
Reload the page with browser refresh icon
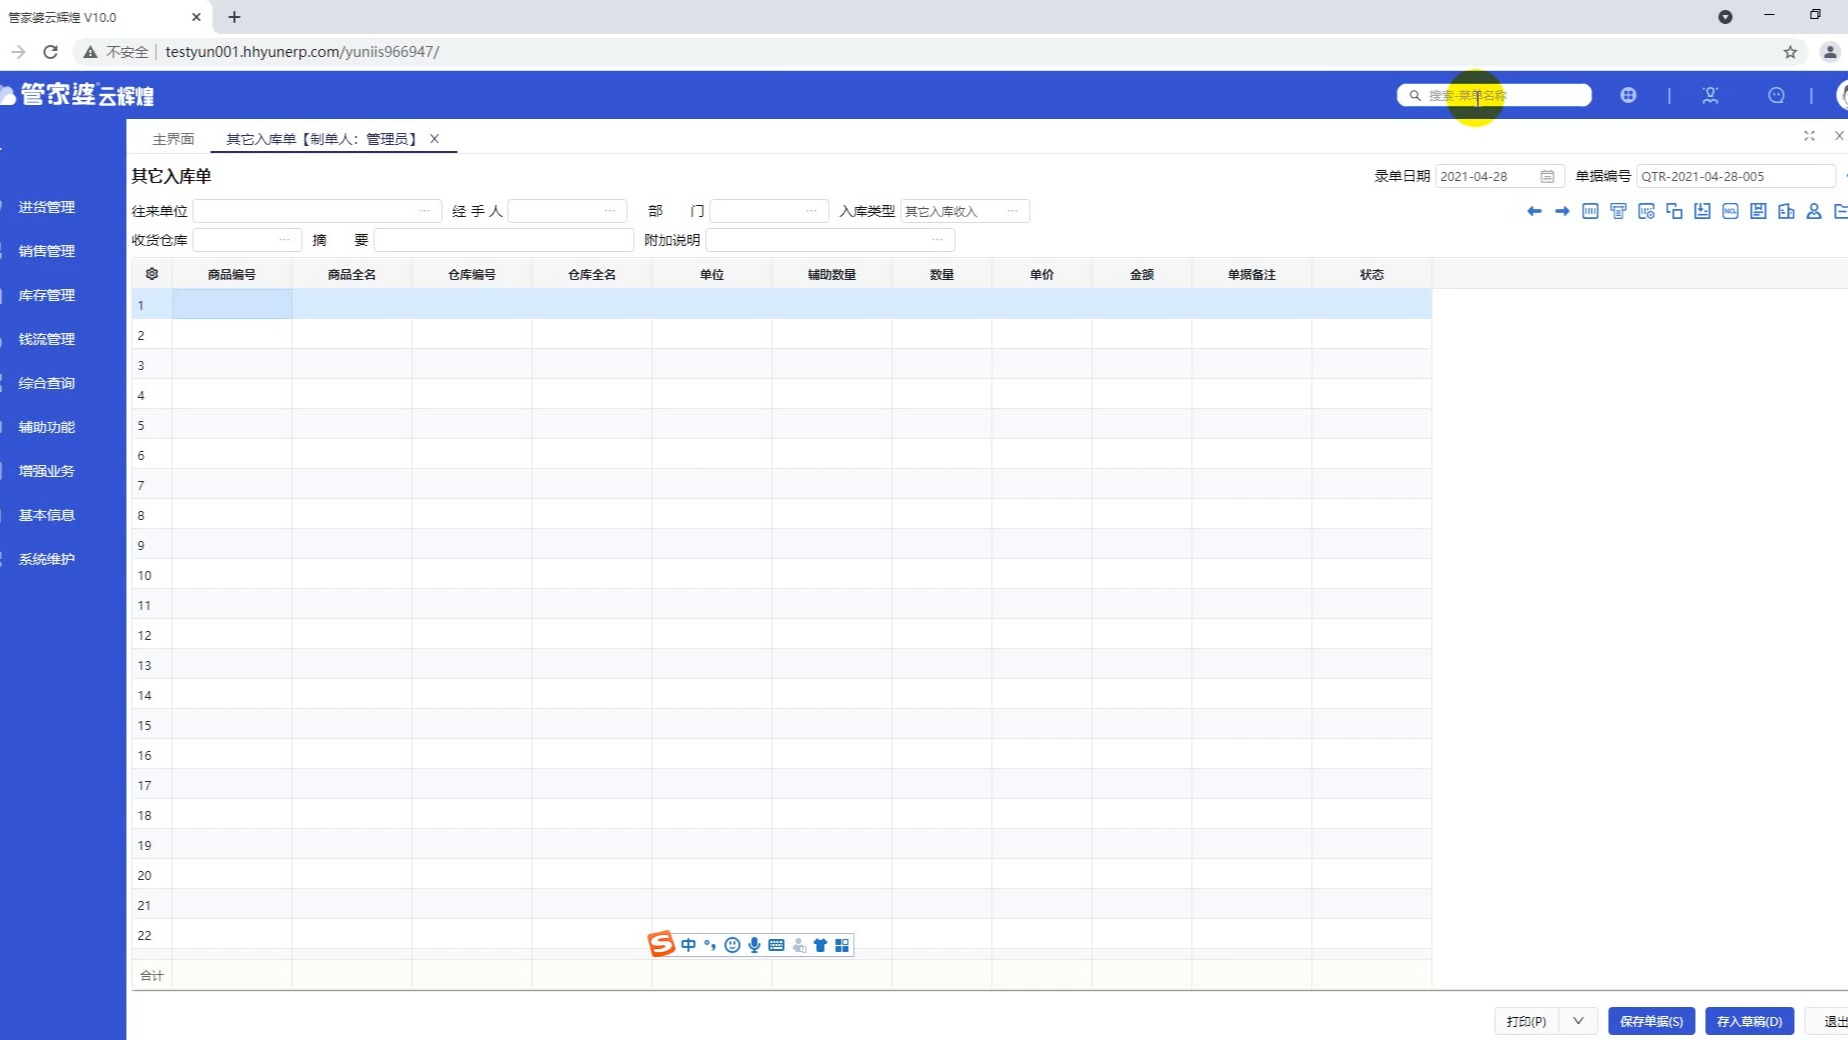click(50, 52)
